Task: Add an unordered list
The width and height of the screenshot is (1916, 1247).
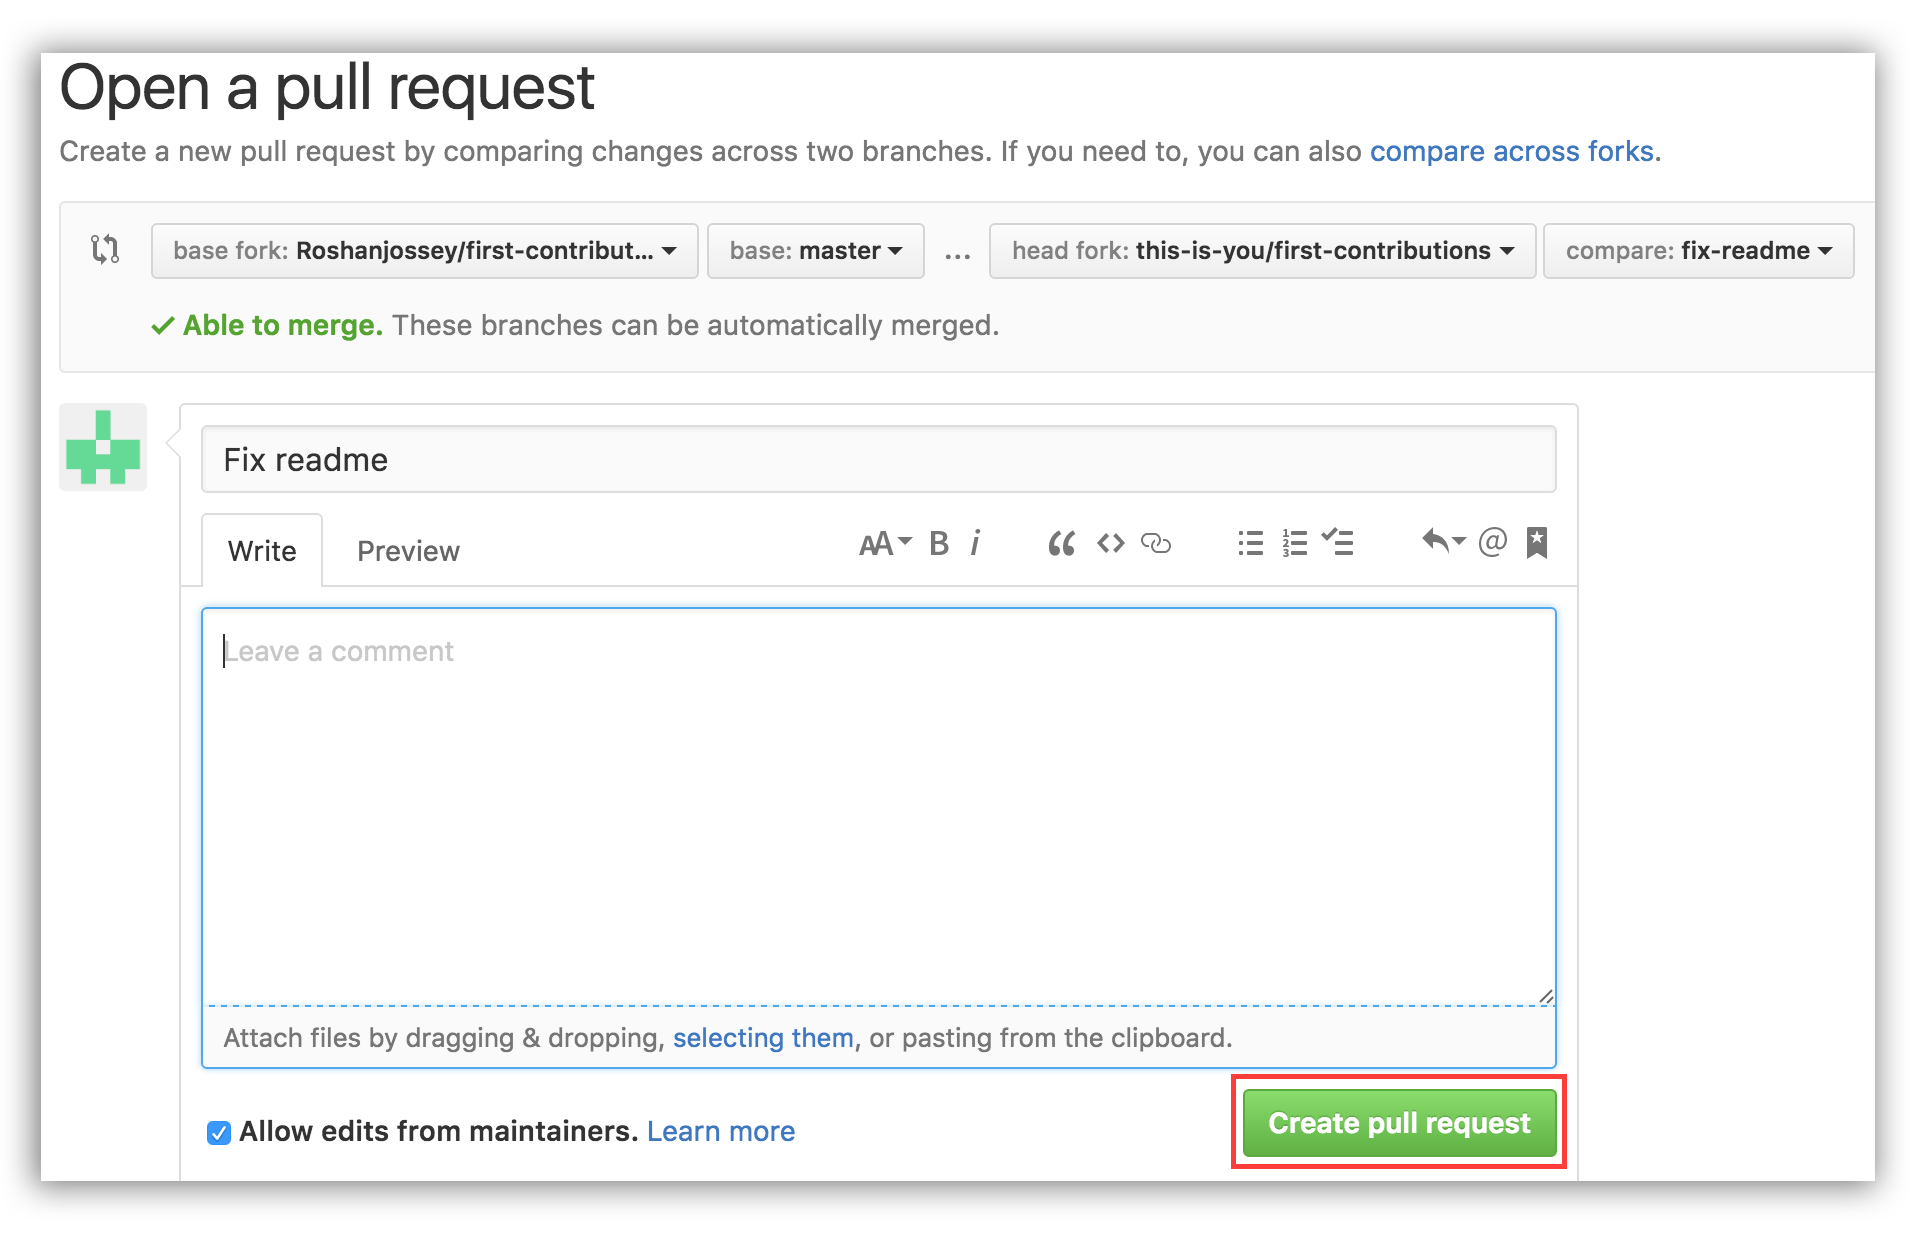Action: tap(1250, 543)
